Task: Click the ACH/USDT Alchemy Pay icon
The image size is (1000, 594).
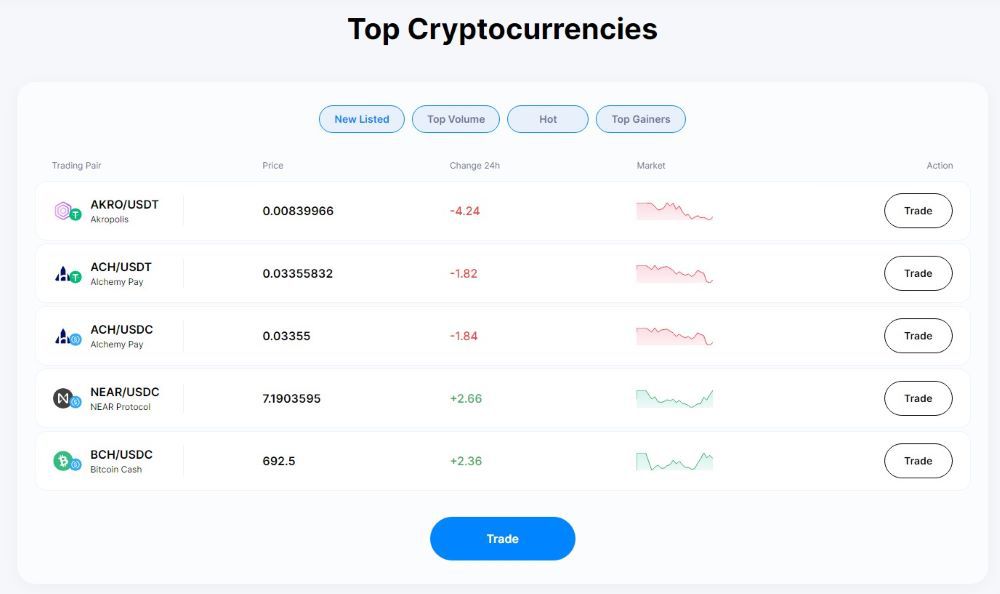Action: pyautogui.click(x=67, y=274)
